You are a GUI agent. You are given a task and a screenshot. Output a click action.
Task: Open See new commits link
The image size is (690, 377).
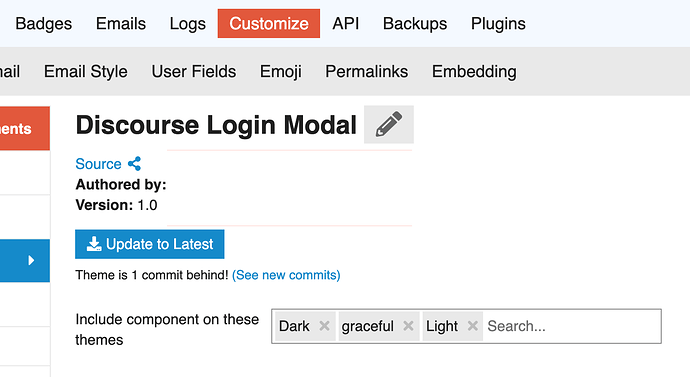pos(286,275)
